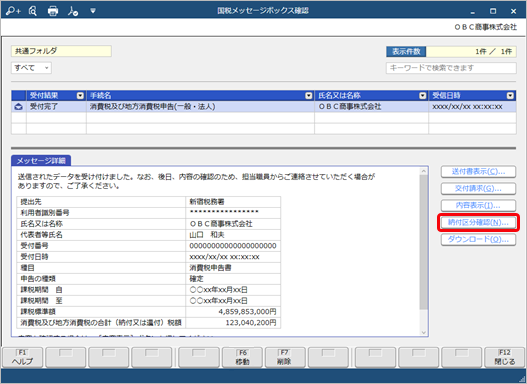Click the 送付書表示(C) button
Viewport: 527px width, 384px height.
click(478, 172)
